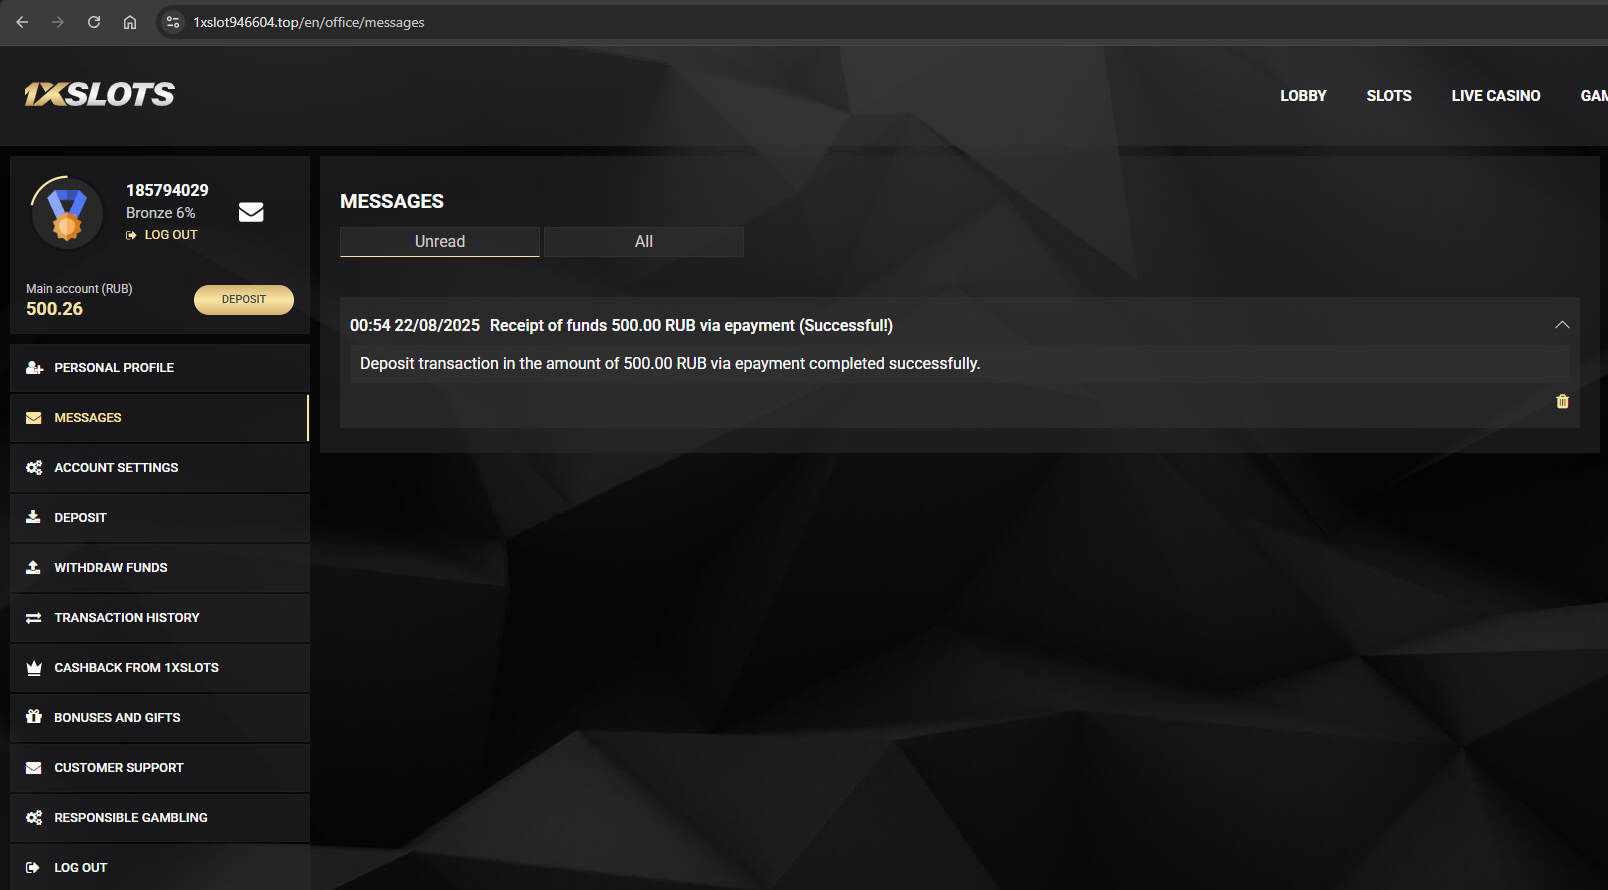View TRANSACTION HISTORY
This screenshot has width=1608, height=890.
tap(160, 618)
